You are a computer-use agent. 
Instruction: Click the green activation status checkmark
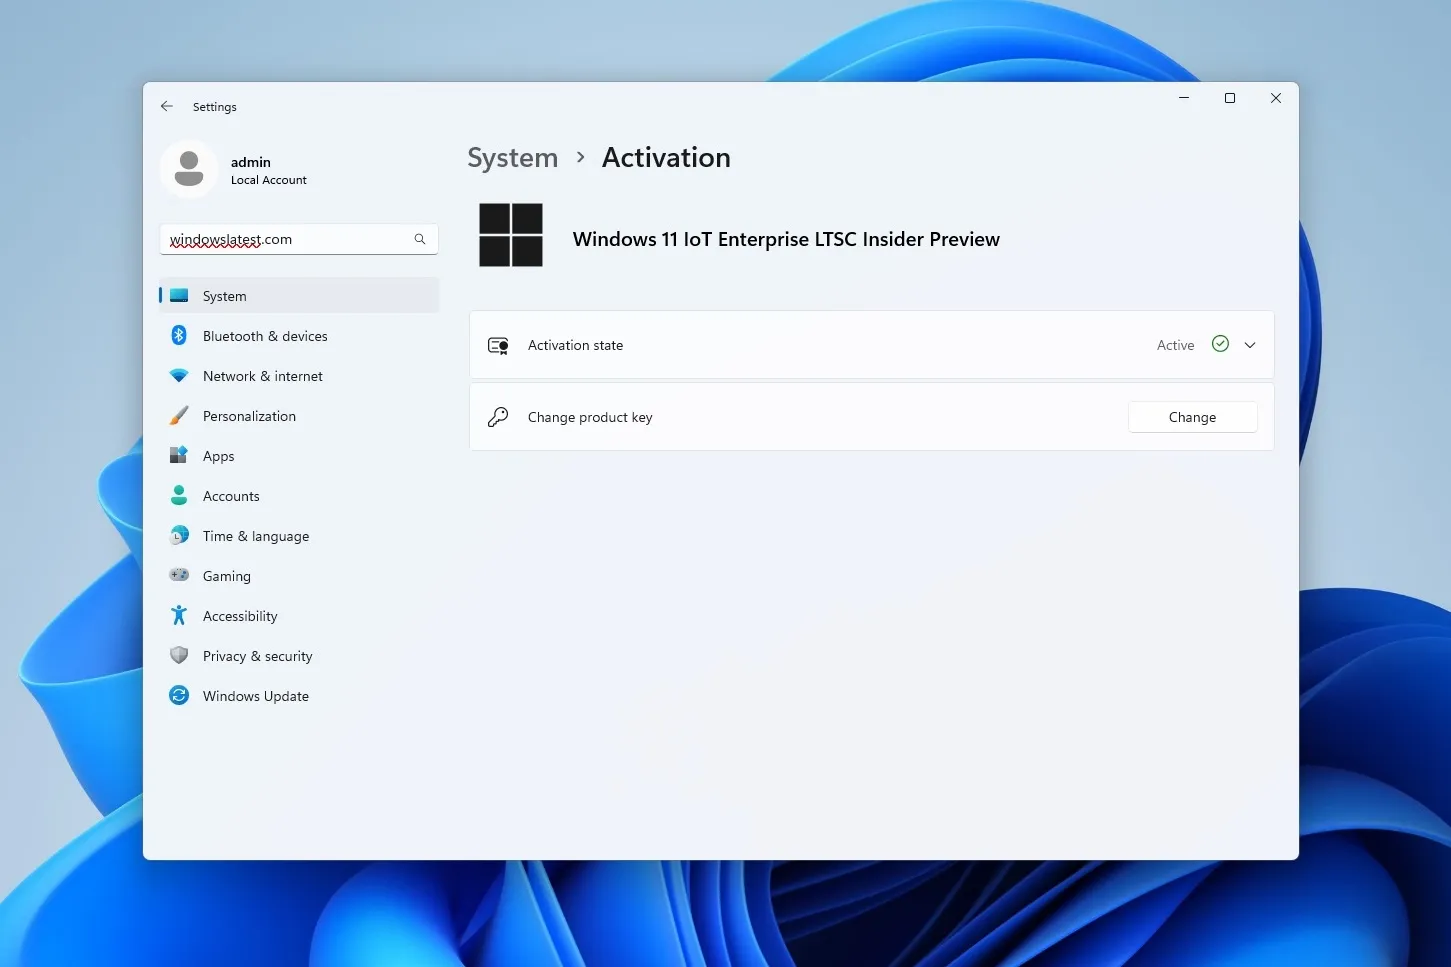pos(1219,343)
